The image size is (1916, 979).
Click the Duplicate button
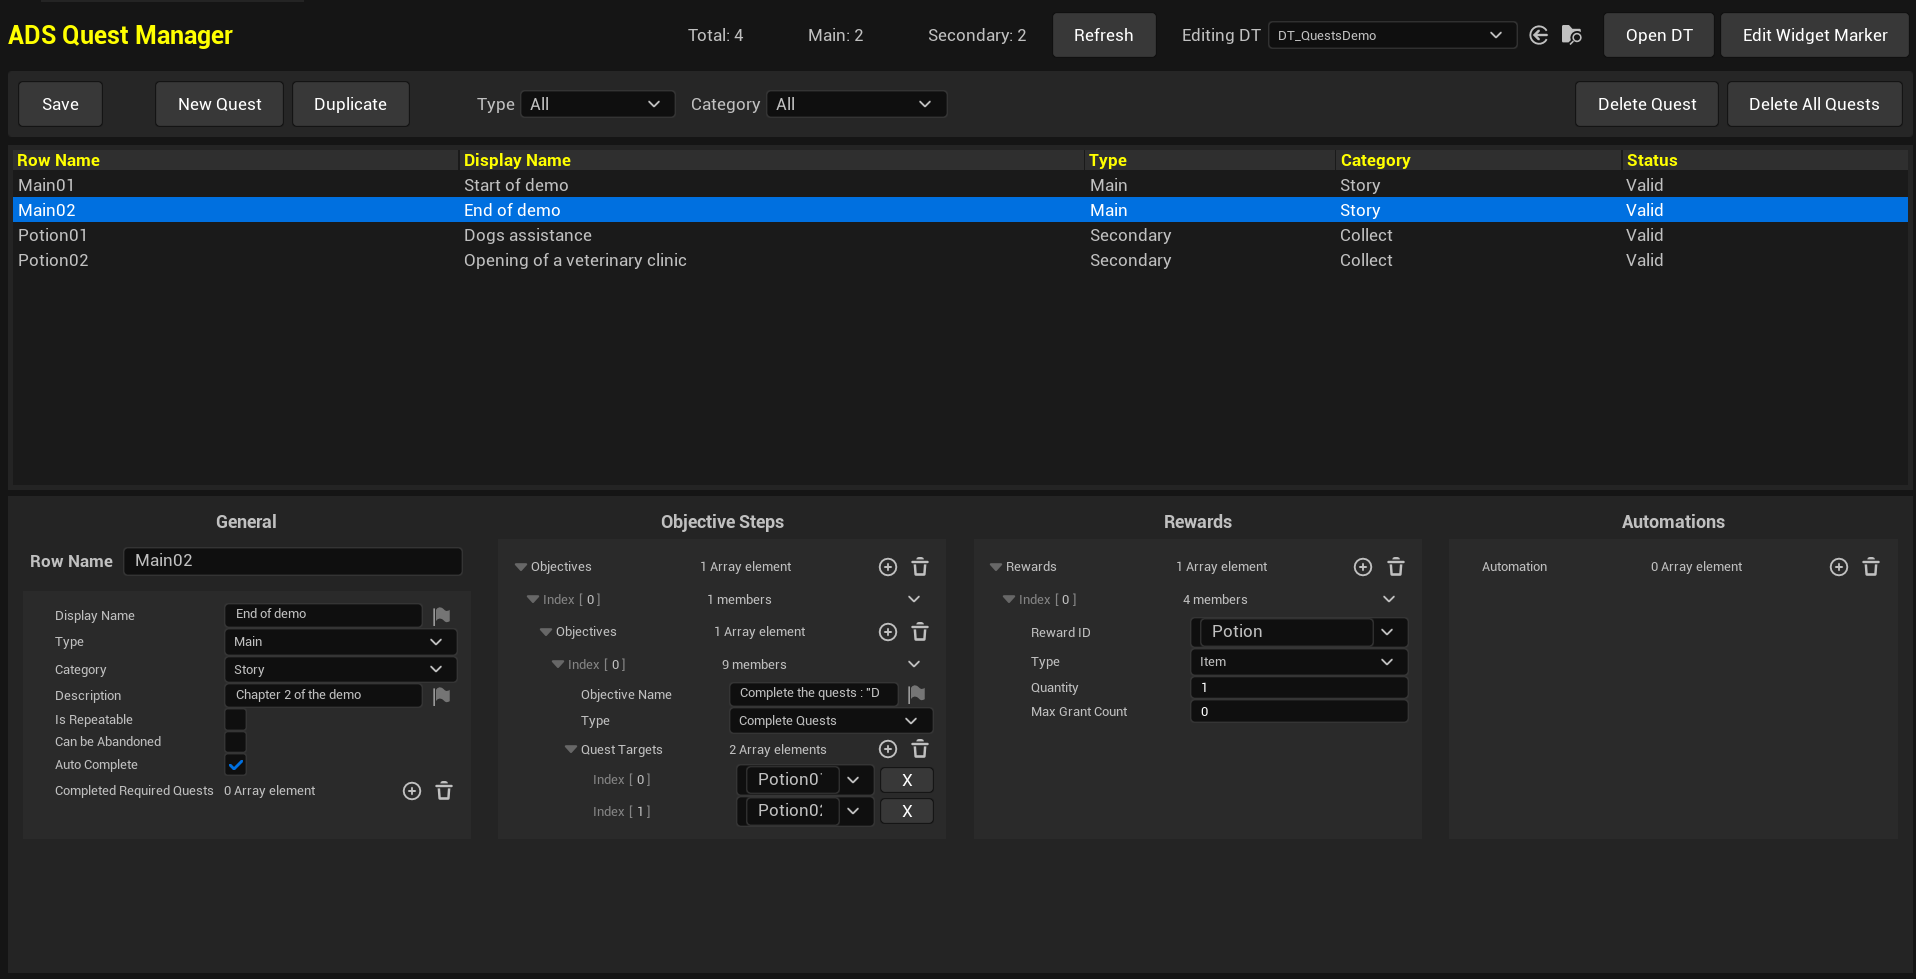tap(350, 104)
